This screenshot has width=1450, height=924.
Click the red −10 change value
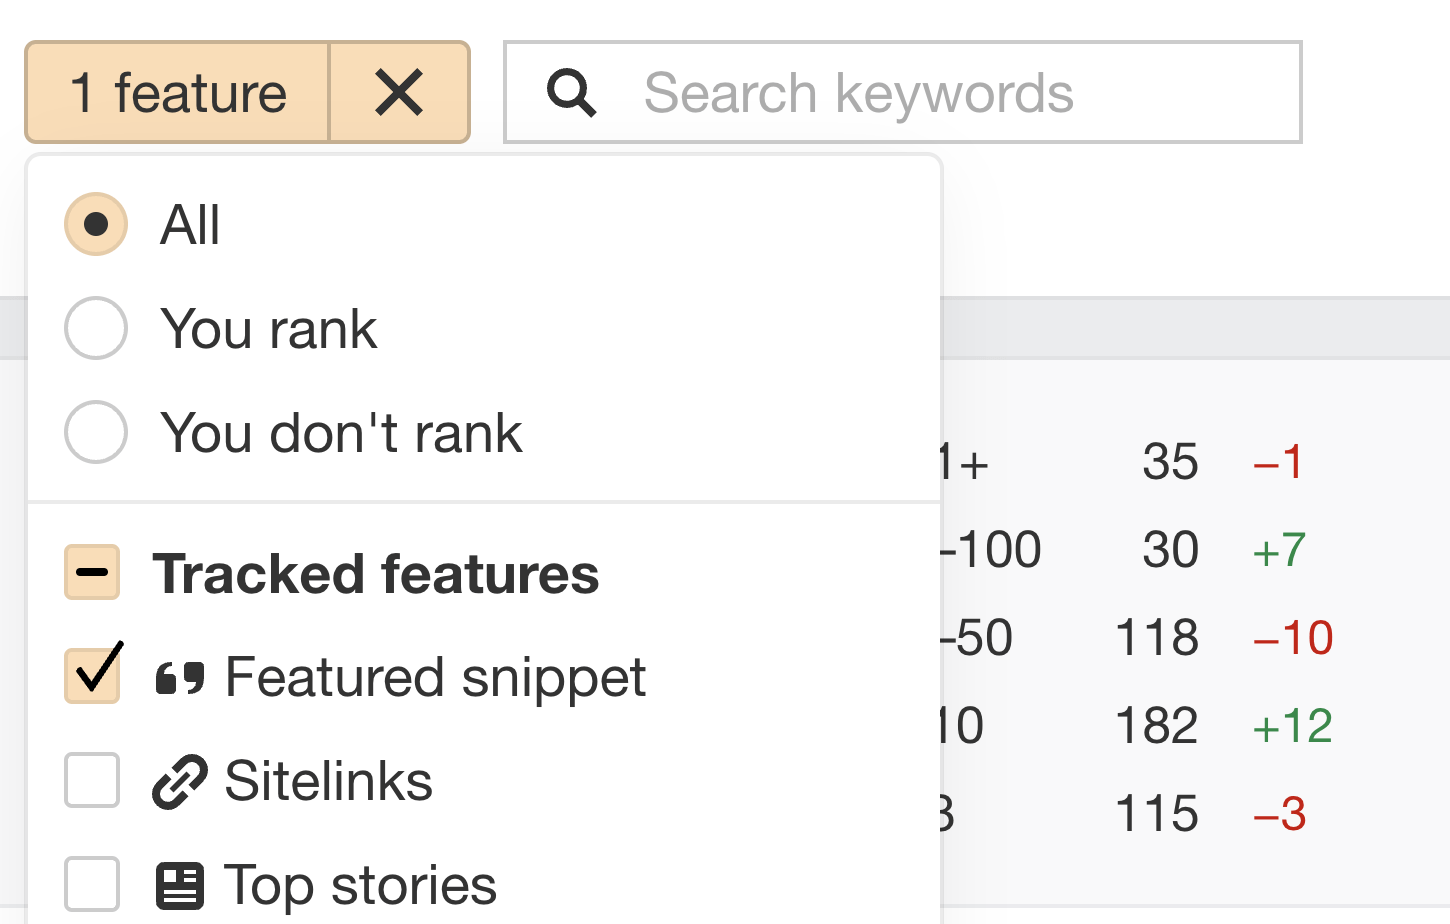point(1293,637)
